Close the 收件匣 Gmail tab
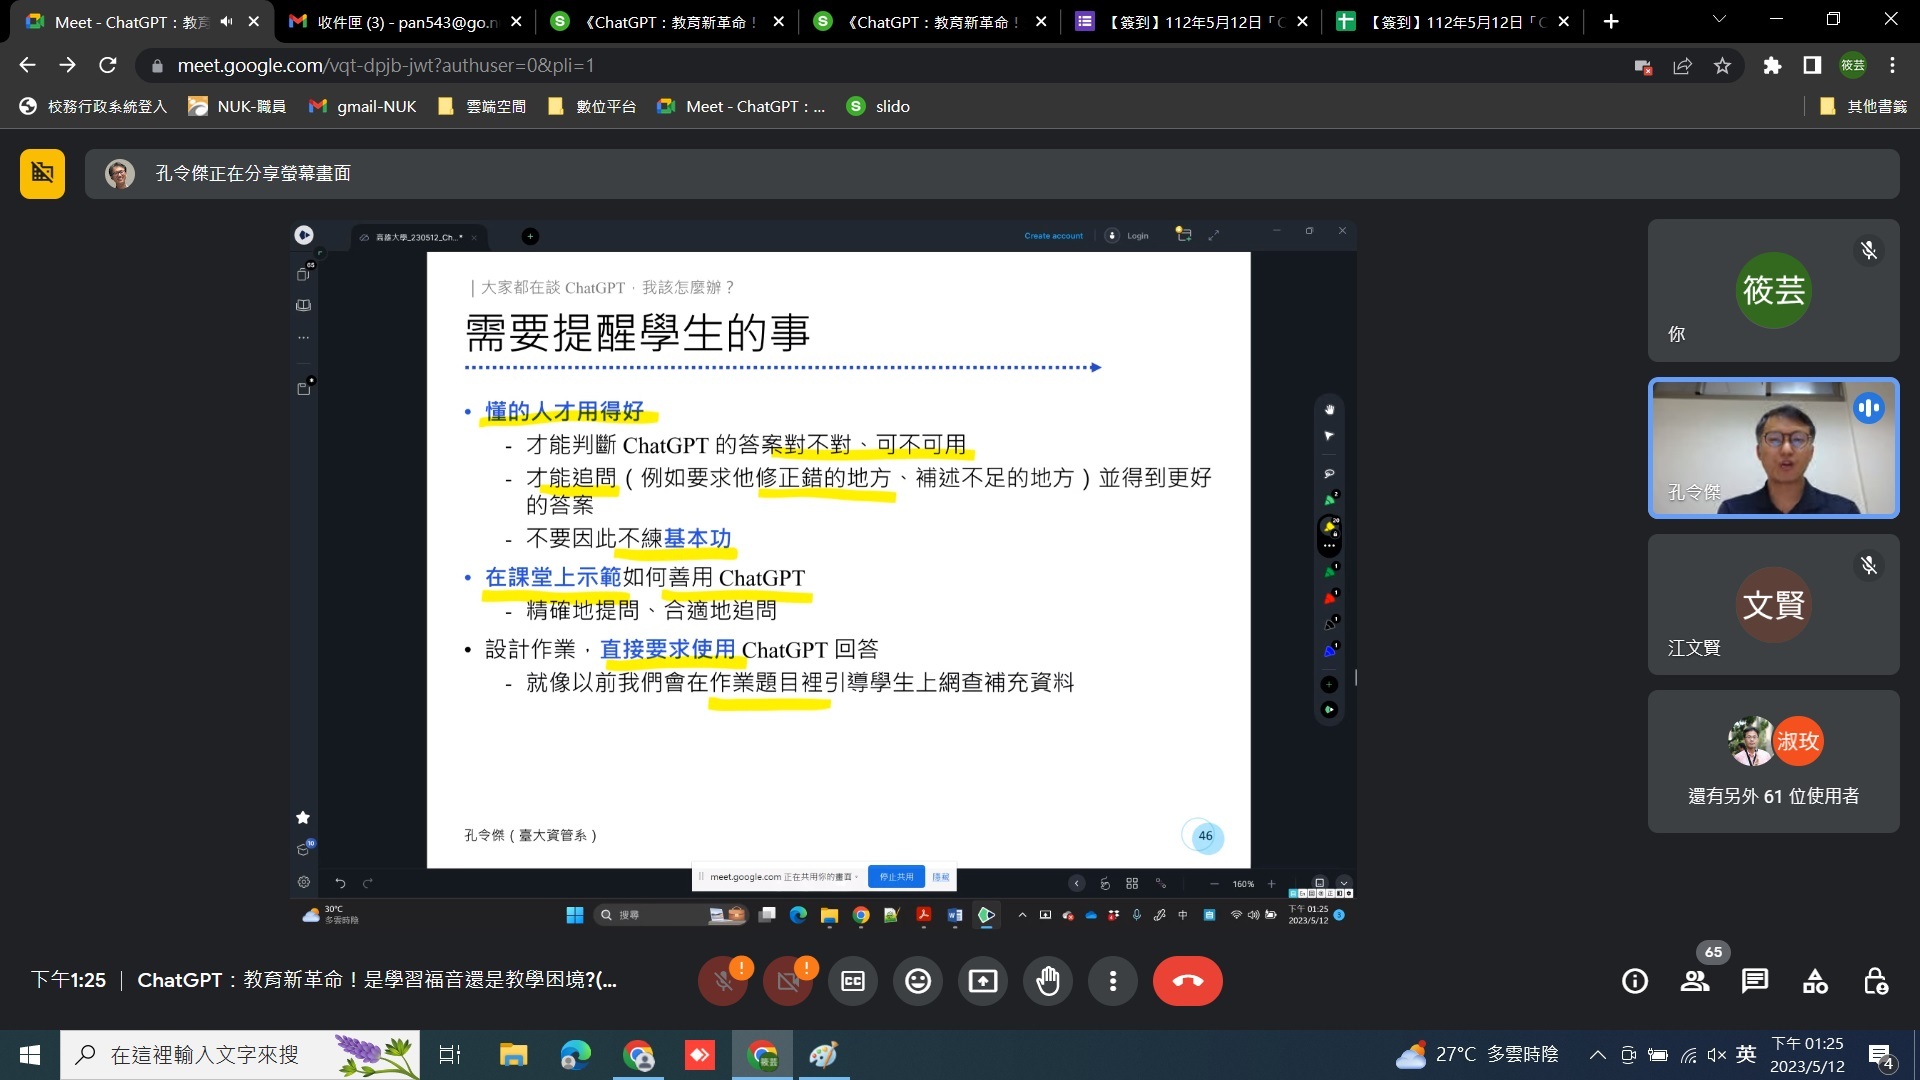1920x1080 pixels. [516, 22]
